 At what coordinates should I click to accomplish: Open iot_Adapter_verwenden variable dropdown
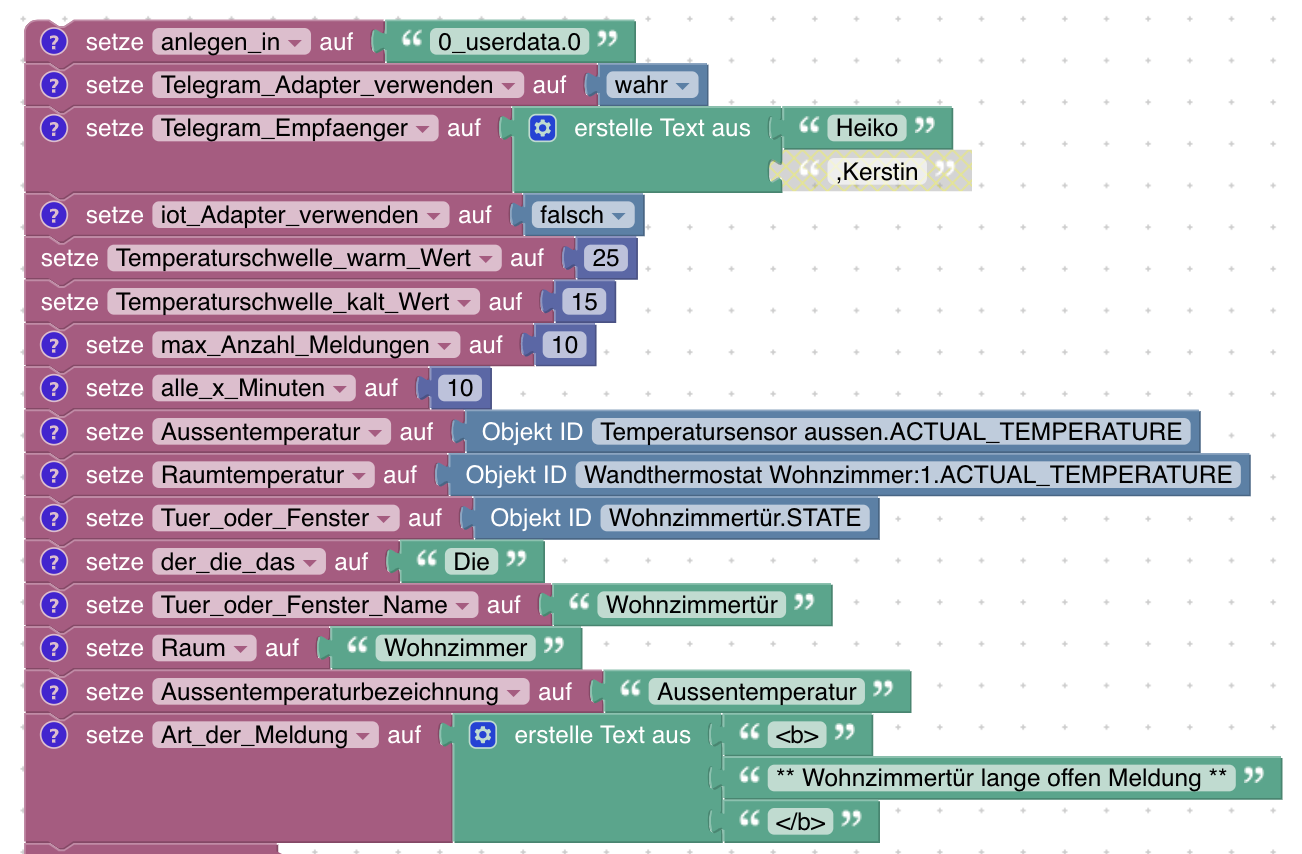pos(302,215)
